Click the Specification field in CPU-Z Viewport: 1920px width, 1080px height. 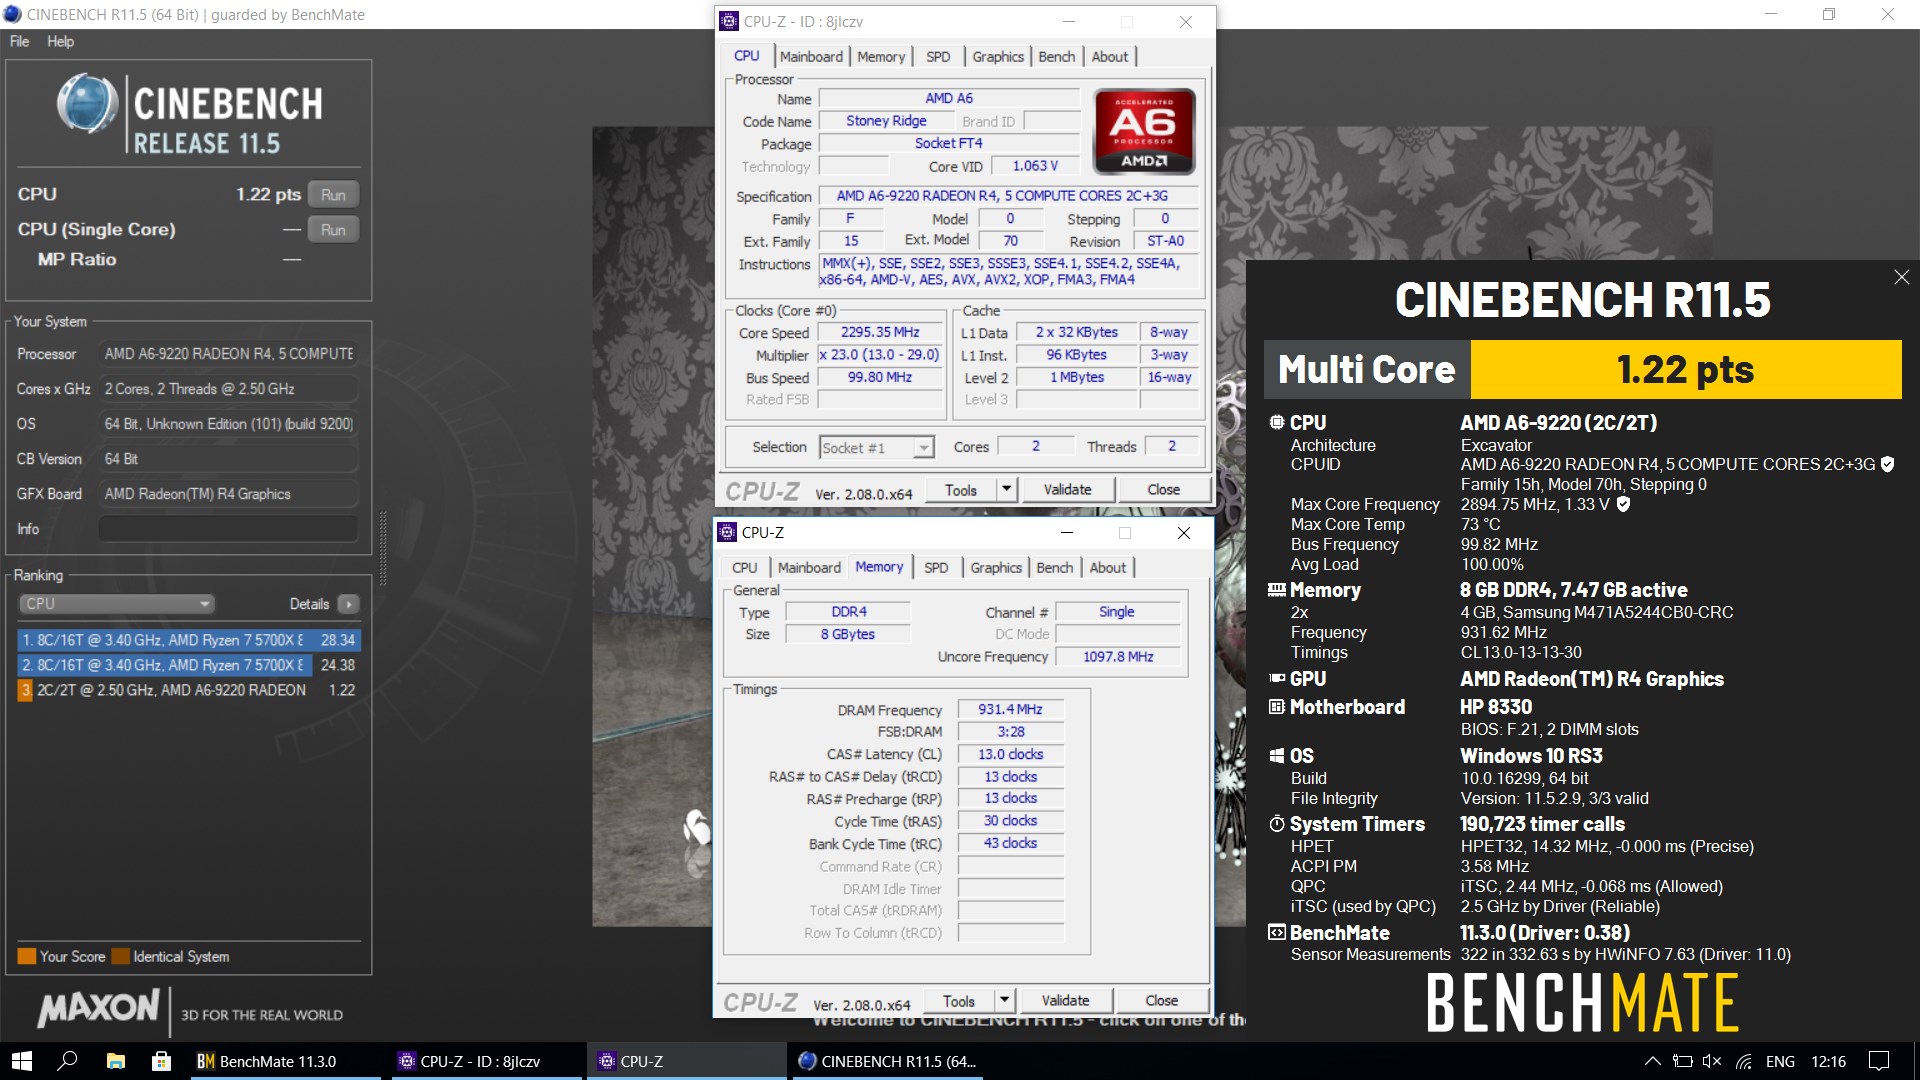(1008, 196)
